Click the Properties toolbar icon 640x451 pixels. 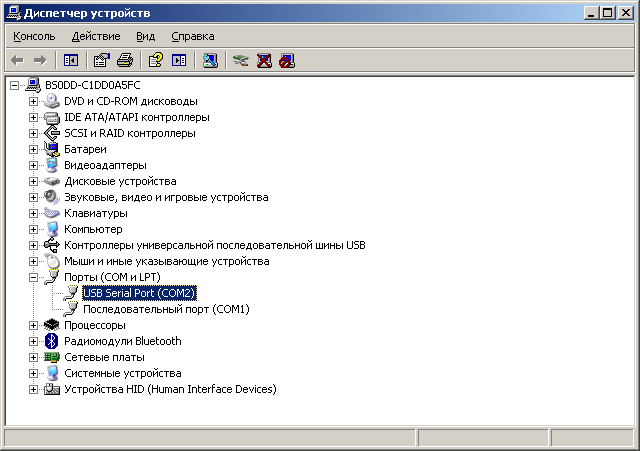click(x=102, y=61)
